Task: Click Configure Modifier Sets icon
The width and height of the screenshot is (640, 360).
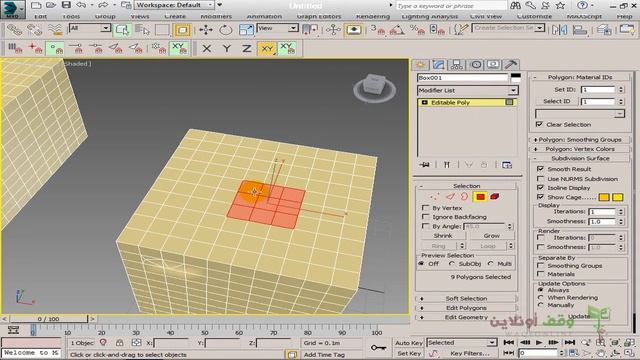Action: click(507, 164)
